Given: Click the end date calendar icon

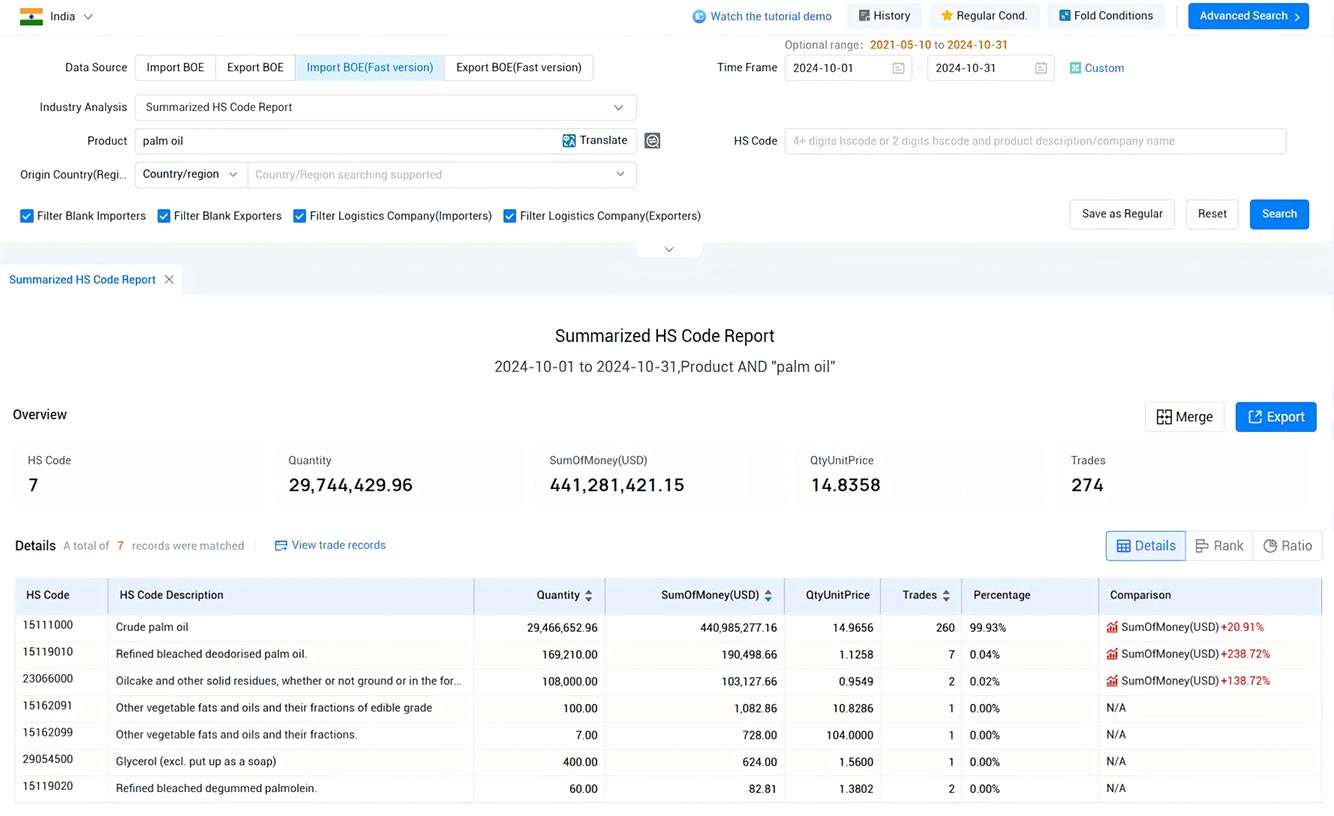Looking at the screenshot, I should [x=1041, y=68].
